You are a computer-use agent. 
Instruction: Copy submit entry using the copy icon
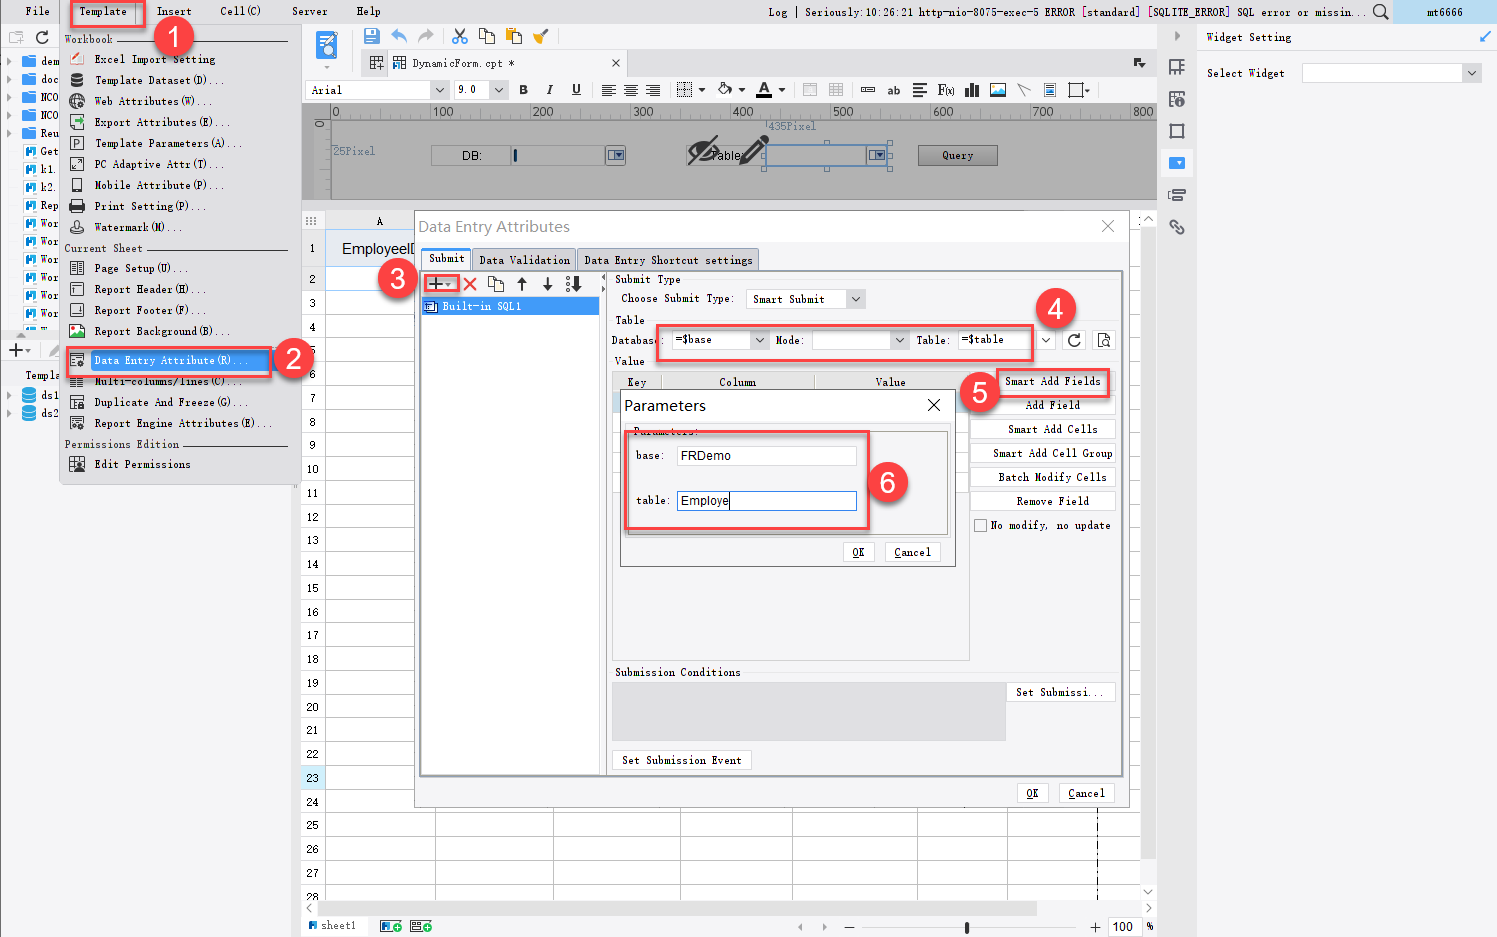pyautogui.click(x=496, y=283)
